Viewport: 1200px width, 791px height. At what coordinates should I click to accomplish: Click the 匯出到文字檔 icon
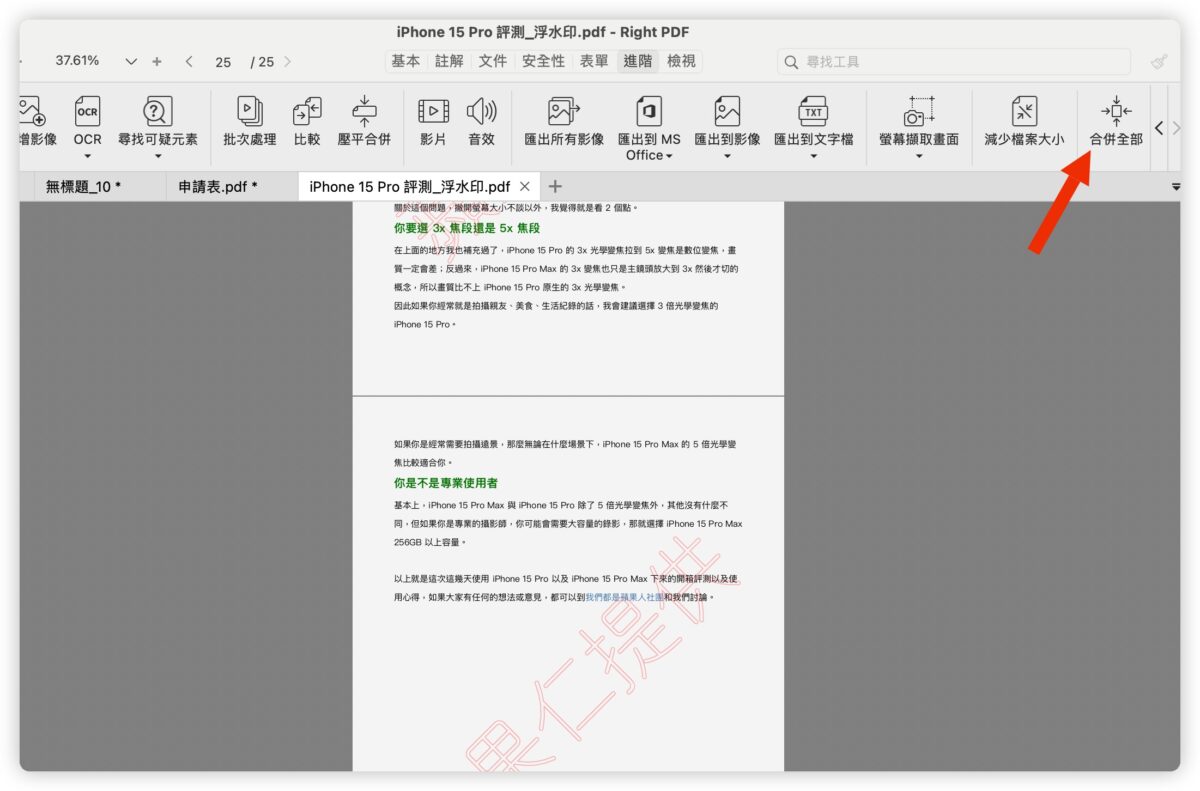[x=813, y=111]
